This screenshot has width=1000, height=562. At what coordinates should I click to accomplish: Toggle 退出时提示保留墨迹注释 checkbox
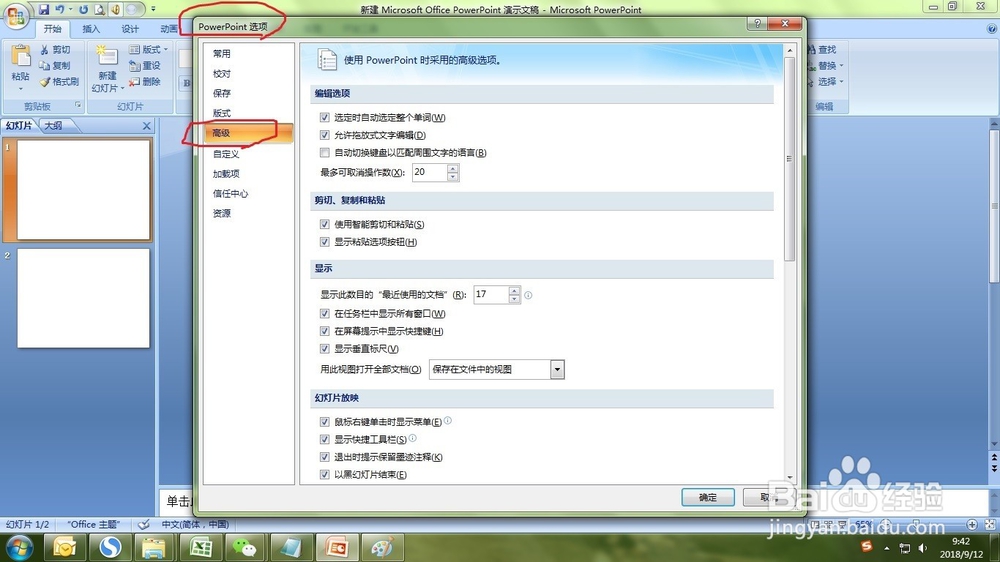point(325,457)
